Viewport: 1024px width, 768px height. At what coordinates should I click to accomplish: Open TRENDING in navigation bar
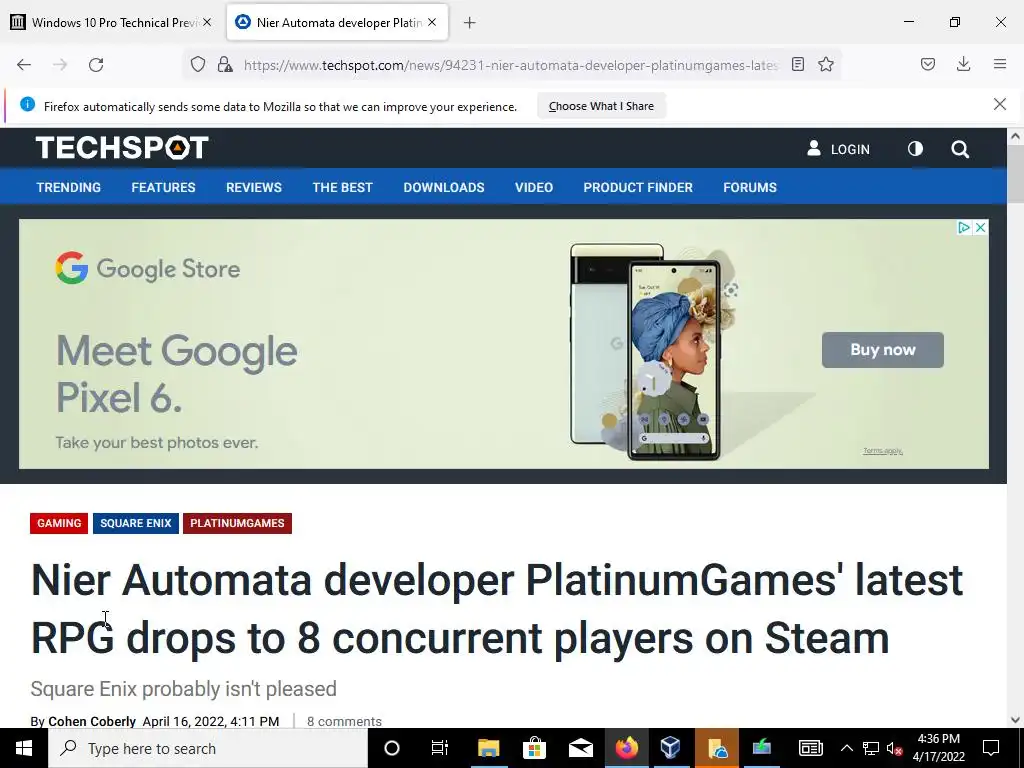point(69,187)
